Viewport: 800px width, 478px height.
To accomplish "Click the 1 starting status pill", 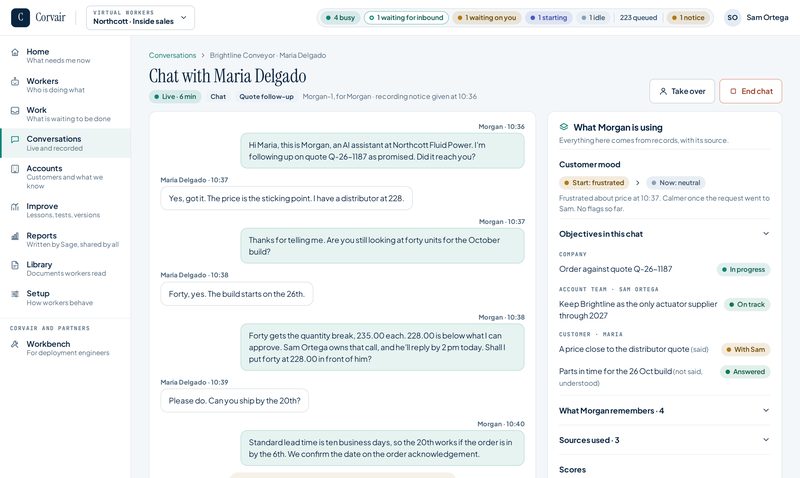I will 548,18.
